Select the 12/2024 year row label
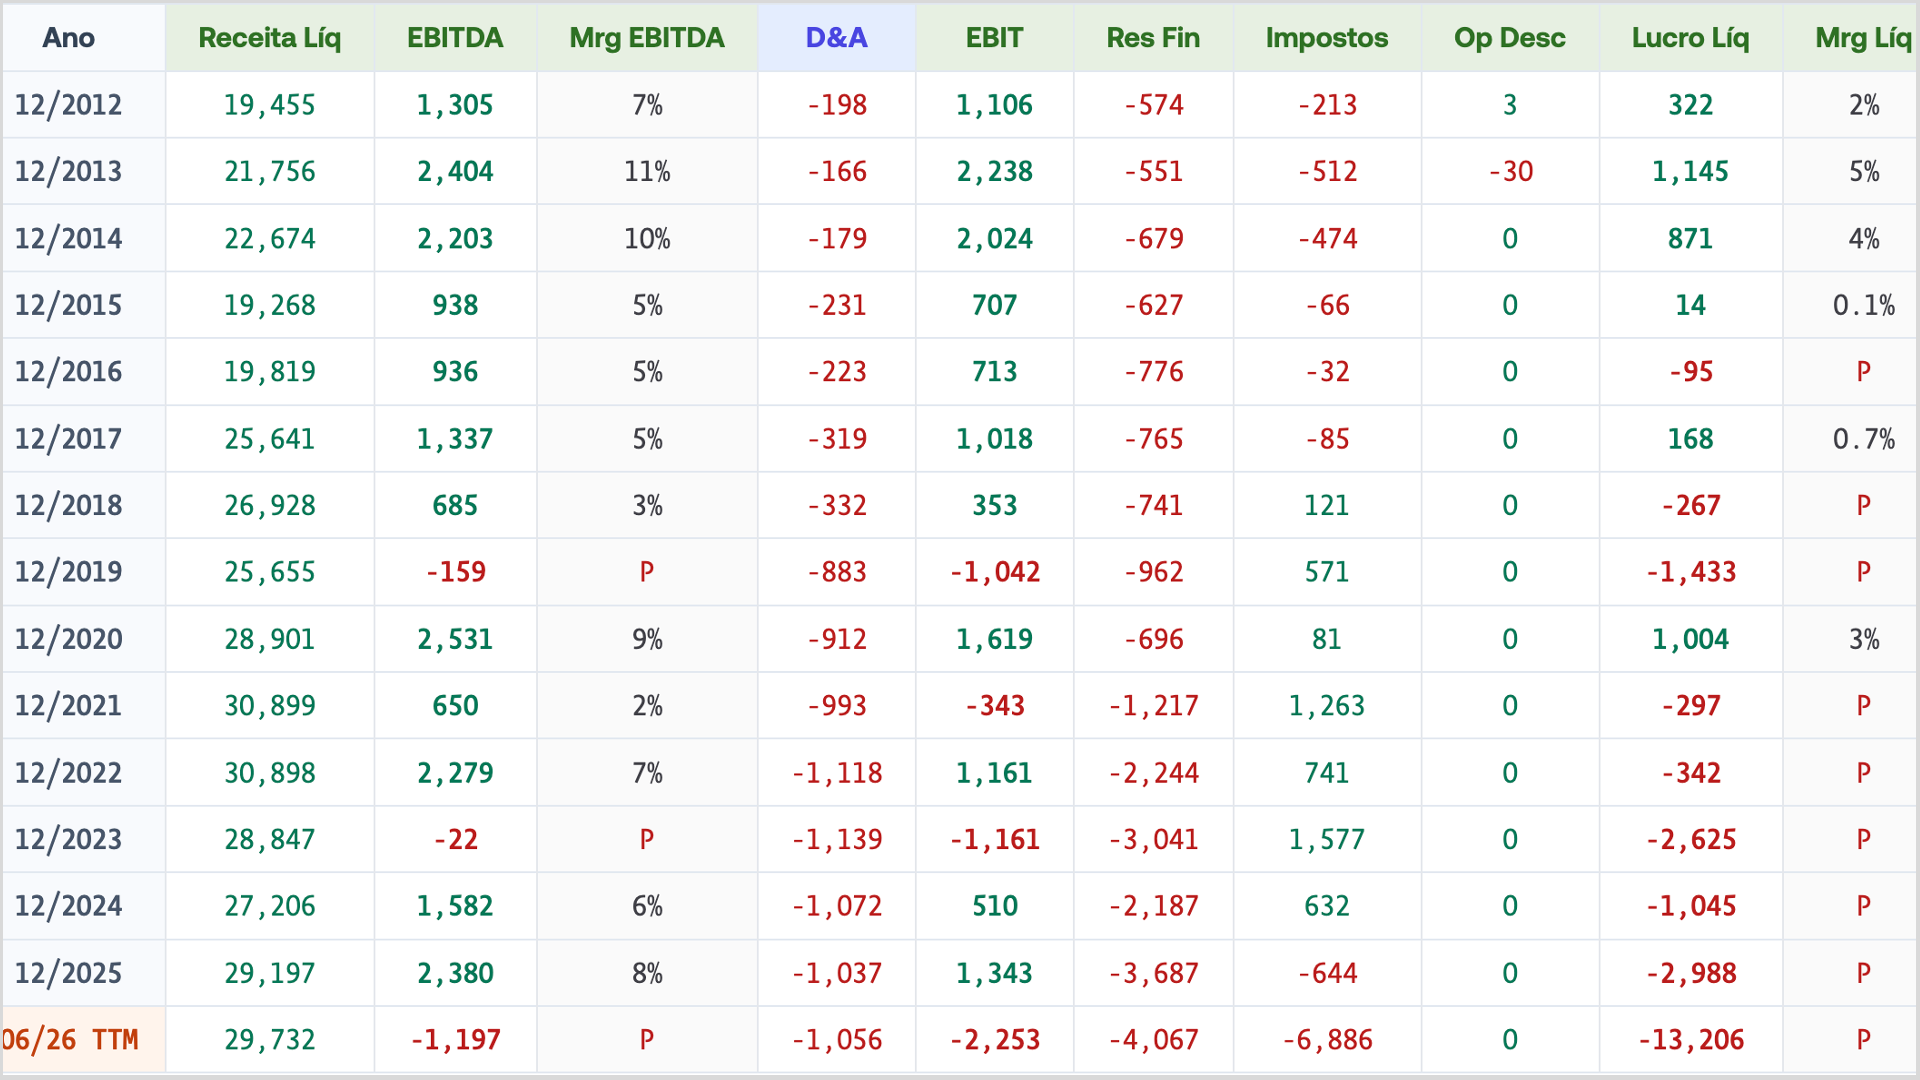1920x1080 pixels. tap(68, 906)
